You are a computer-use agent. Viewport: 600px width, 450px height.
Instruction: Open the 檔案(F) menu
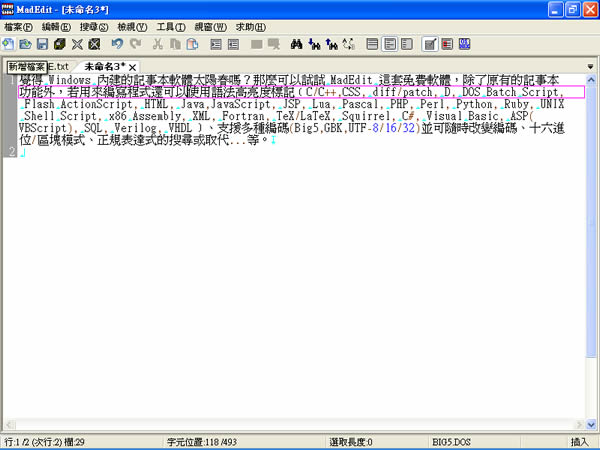point(18,27)
